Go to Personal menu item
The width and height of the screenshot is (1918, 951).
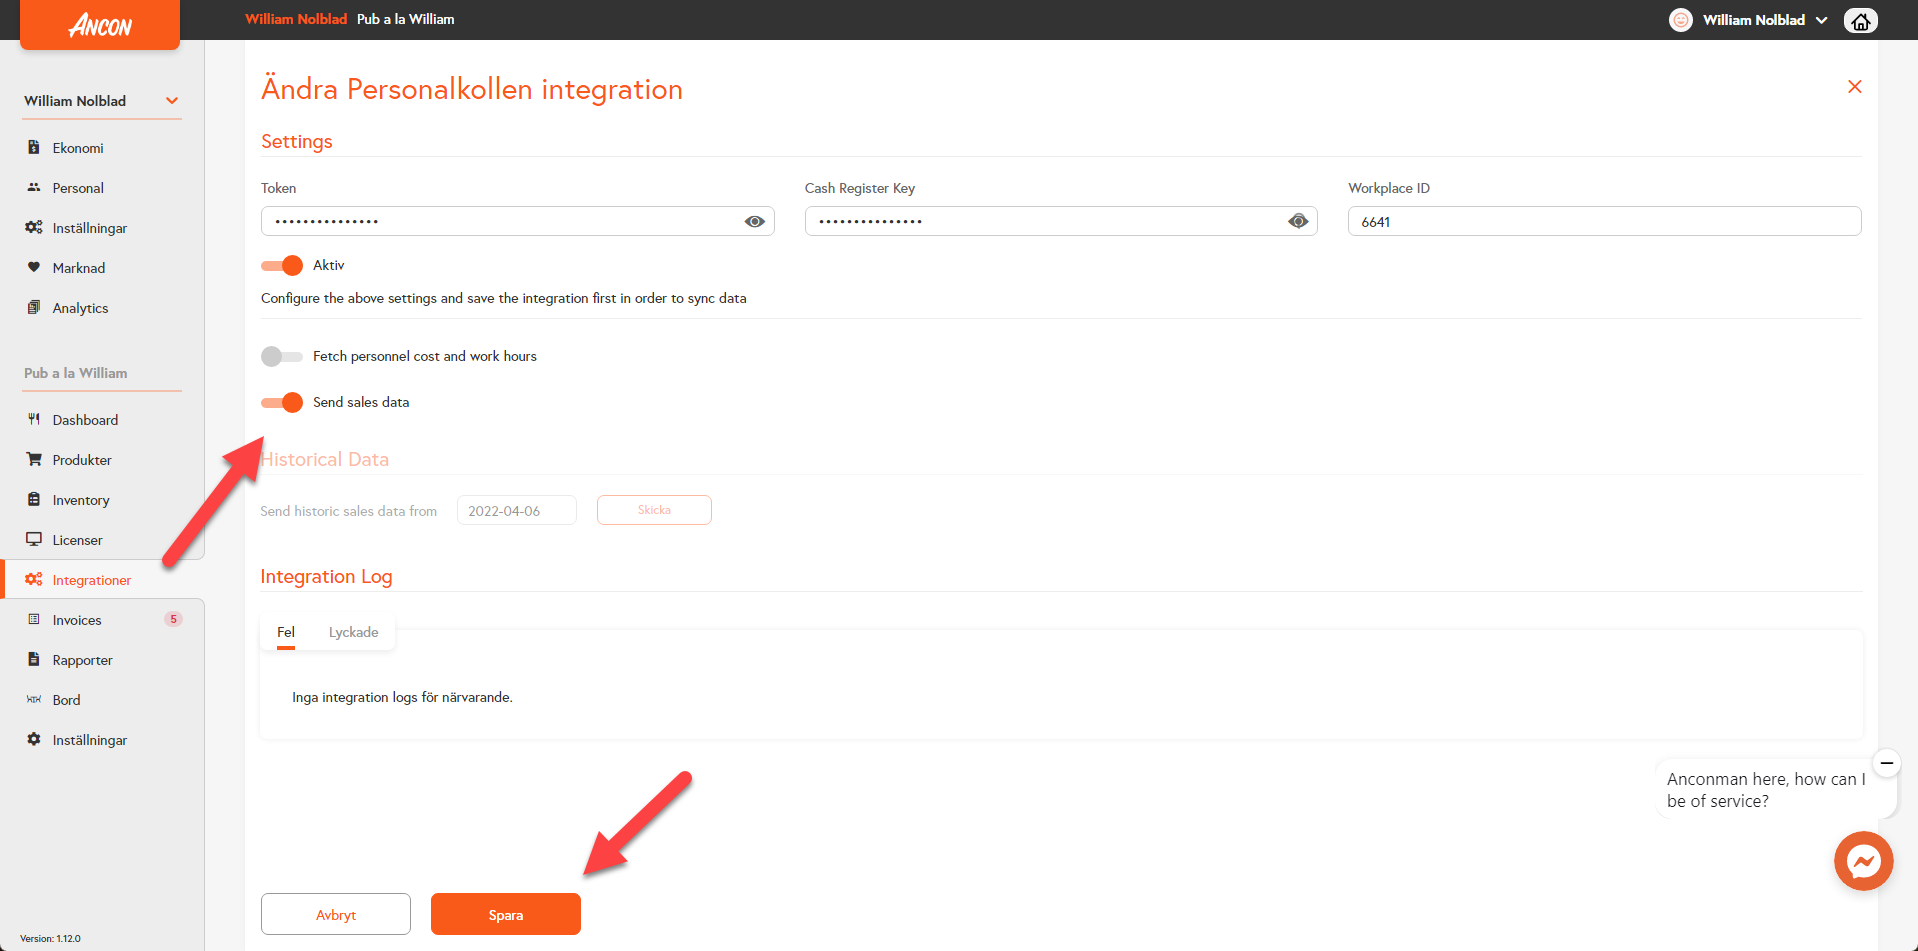pyautogui.click(x=78, y=188)
